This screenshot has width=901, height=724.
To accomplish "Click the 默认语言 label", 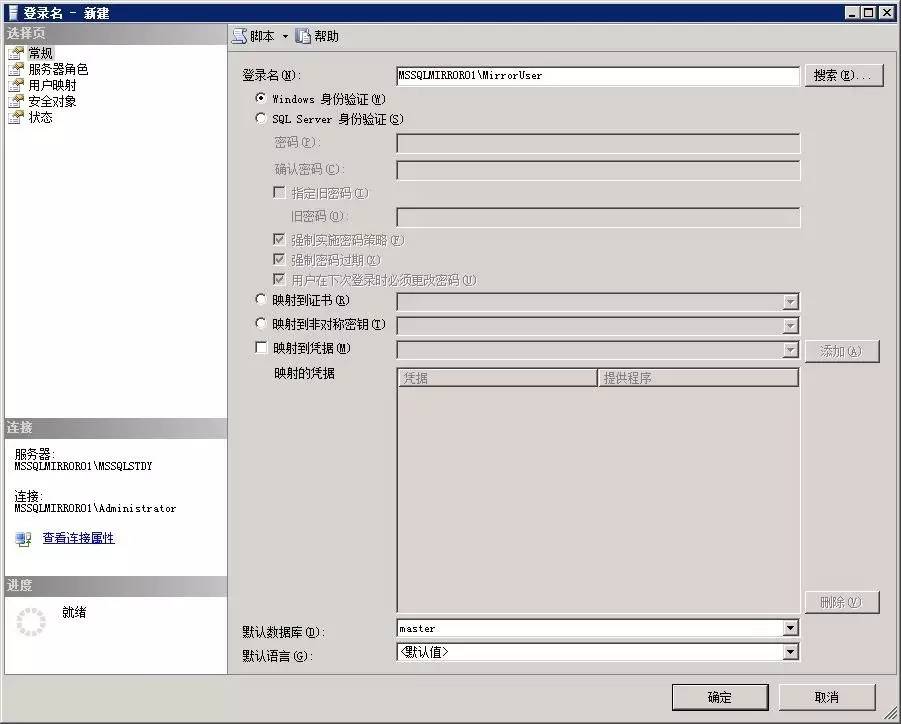I will pos(278,656).
